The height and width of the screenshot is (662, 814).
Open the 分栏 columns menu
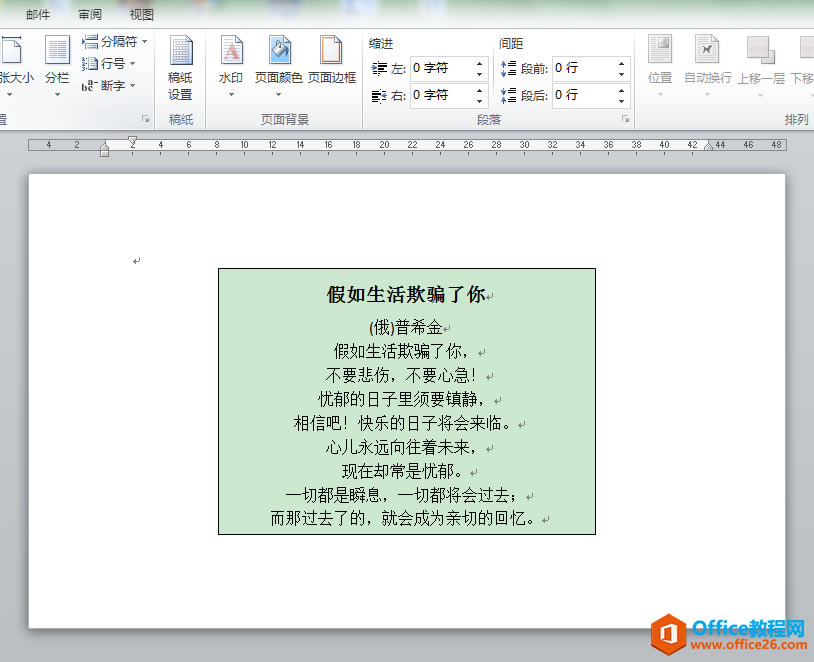click(57, 66)
